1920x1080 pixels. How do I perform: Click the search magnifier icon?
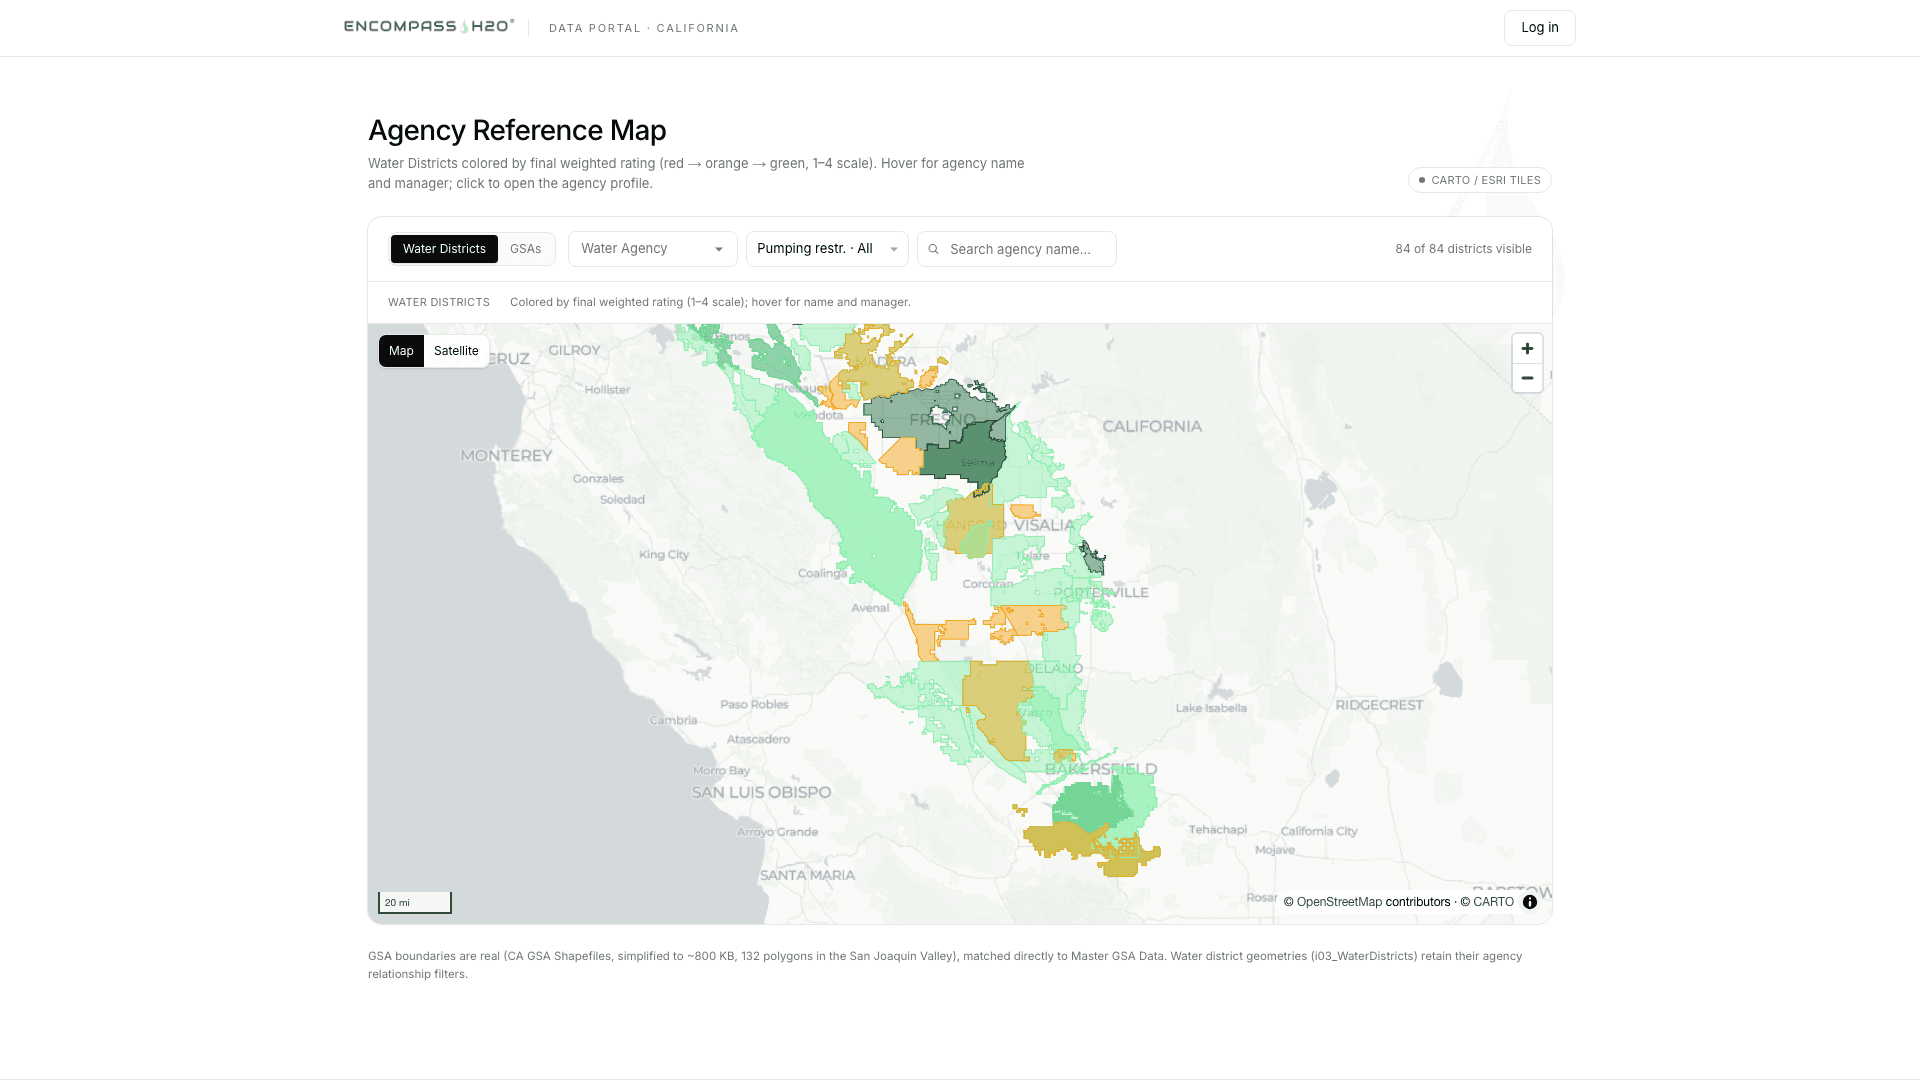point(933,249)
